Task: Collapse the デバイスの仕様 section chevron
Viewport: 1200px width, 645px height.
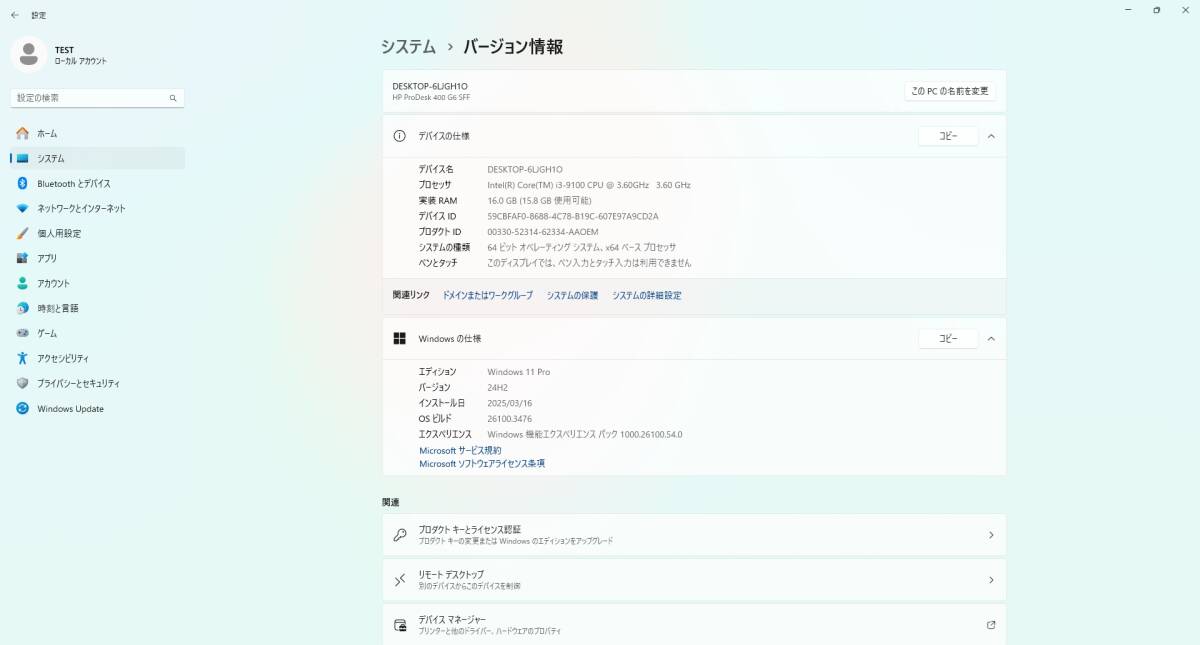Action: pos(991,136)
